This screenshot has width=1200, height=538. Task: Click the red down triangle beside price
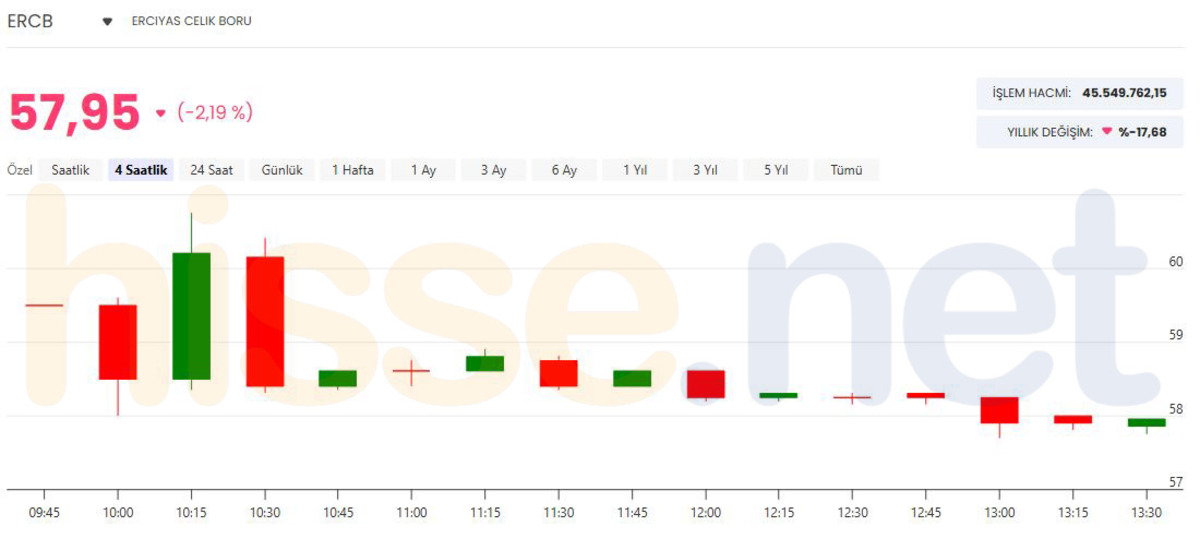[160, 114]
